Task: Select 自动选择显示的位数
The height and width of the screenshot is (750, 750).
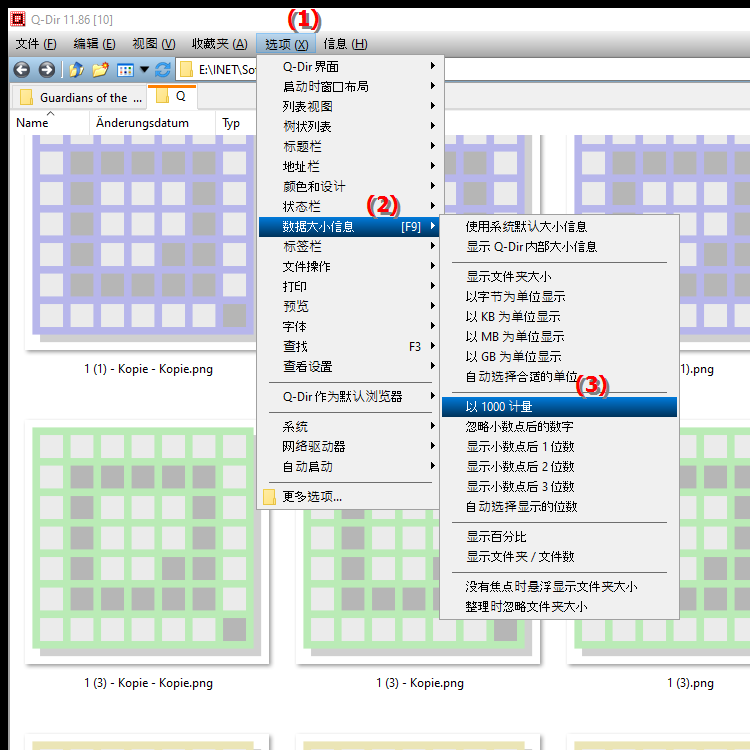Action: (559, 507)
